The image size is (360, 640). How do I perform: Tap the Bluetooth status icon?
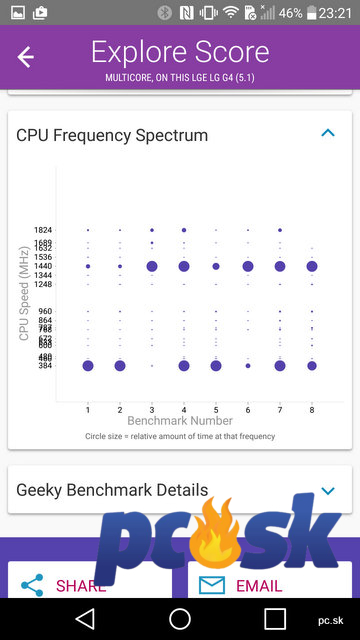164,13
